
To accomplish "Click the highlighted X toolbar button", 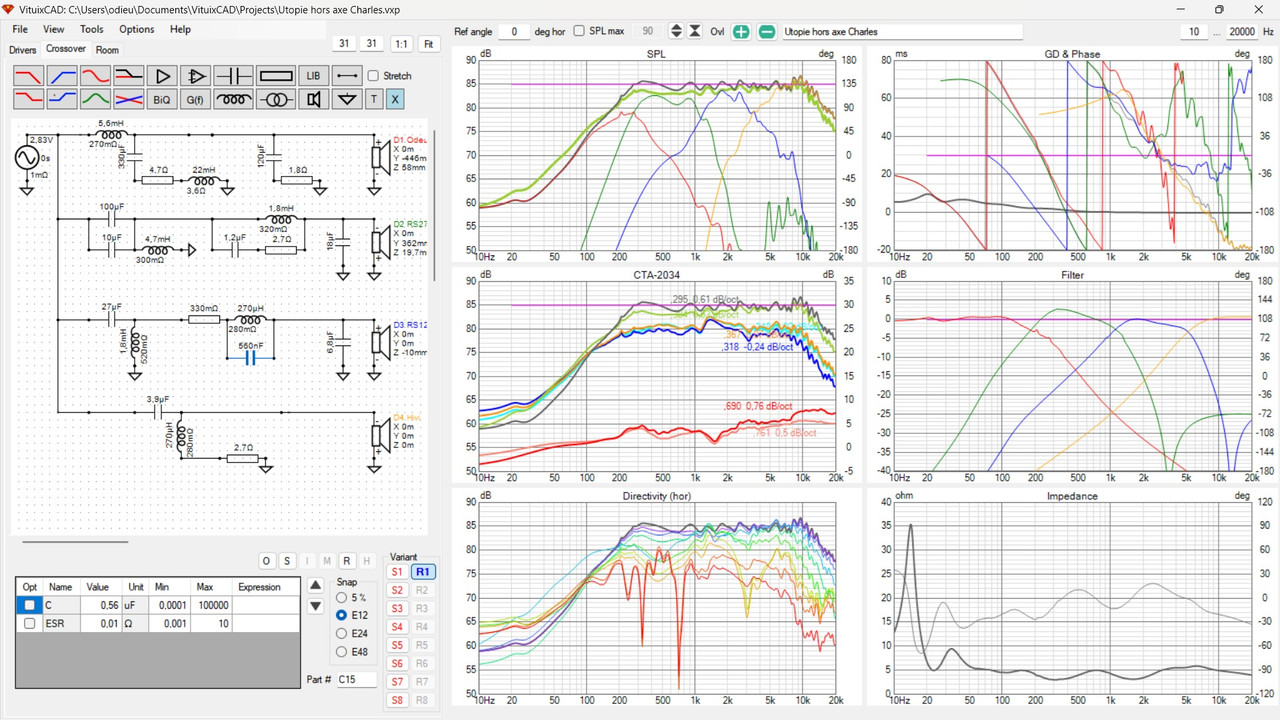I will [394, 99].
